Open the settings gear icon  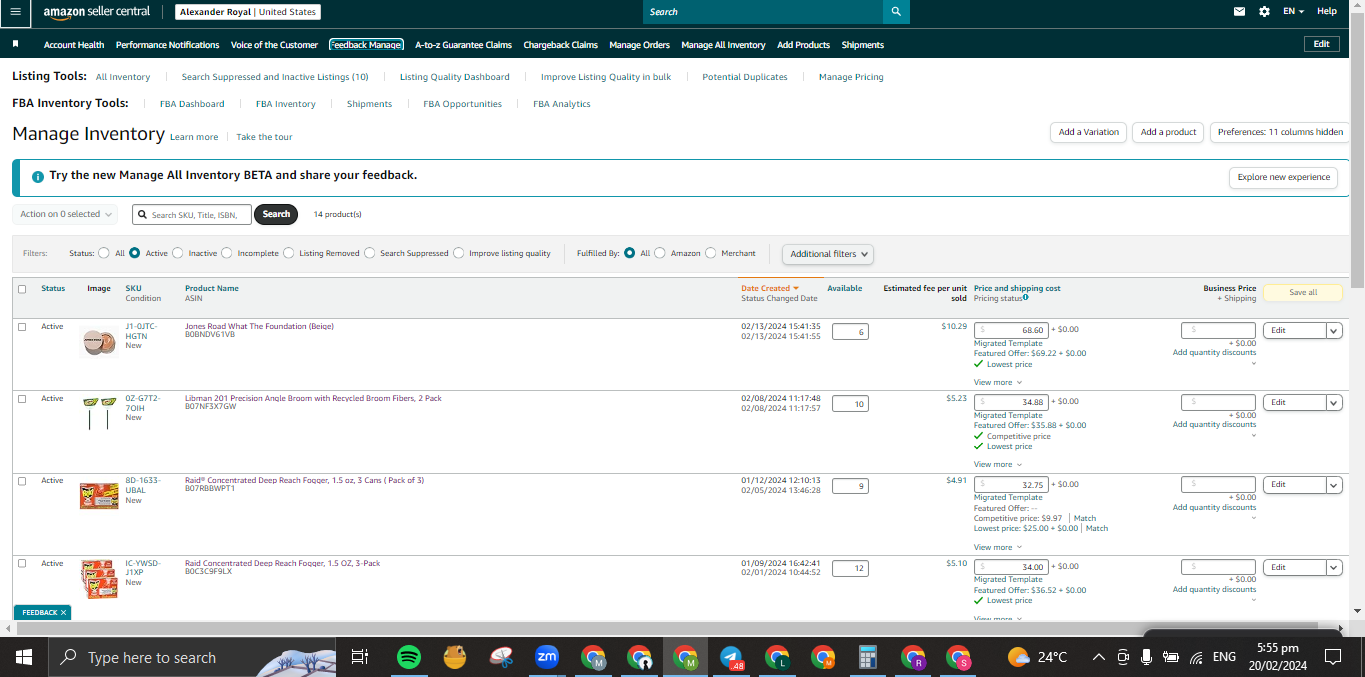tap(1264, 11)
